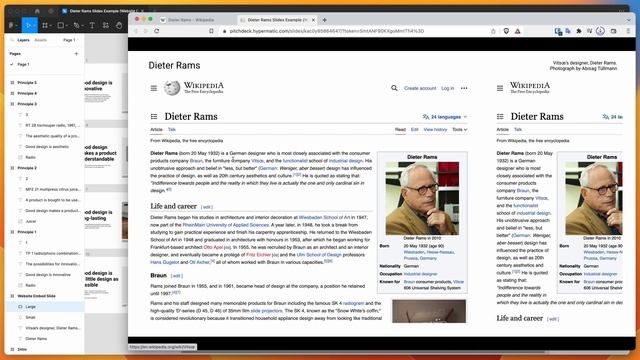Select the Large layer in Figma

(x=45, y=307)
